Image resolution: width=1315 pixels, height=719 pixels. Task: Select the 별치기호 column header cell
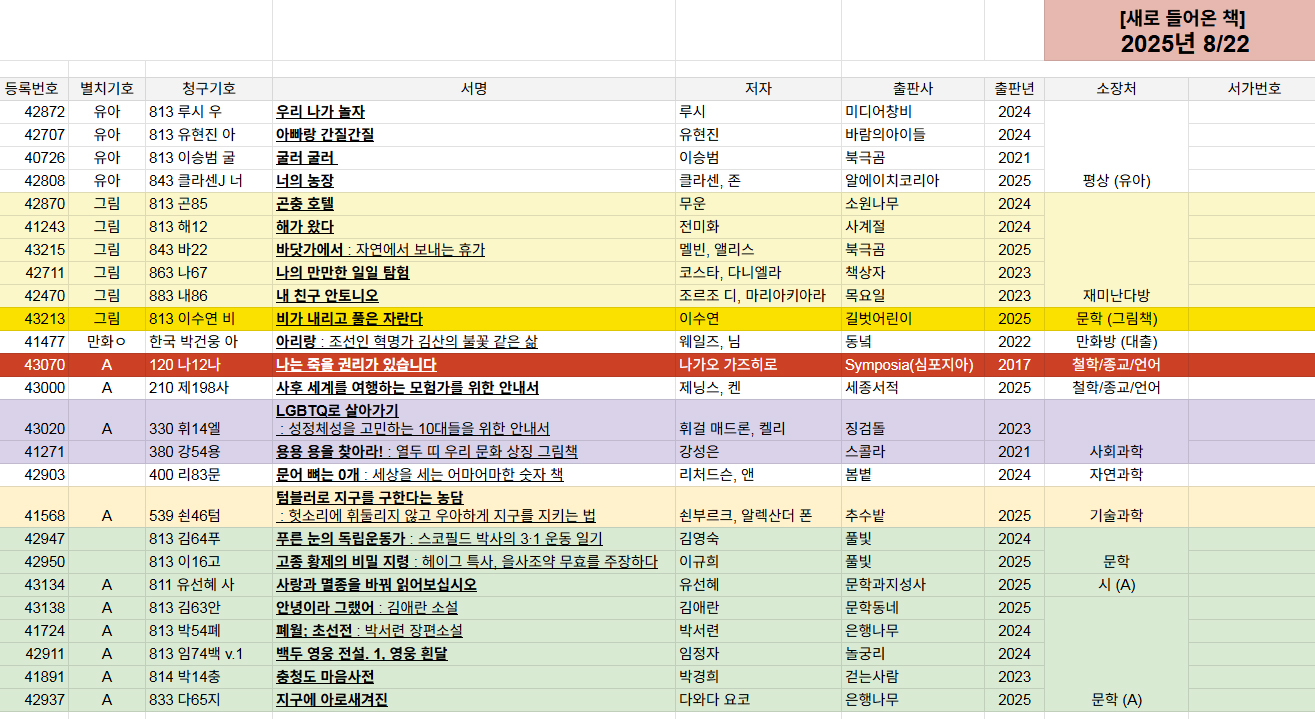pos(107,89)
